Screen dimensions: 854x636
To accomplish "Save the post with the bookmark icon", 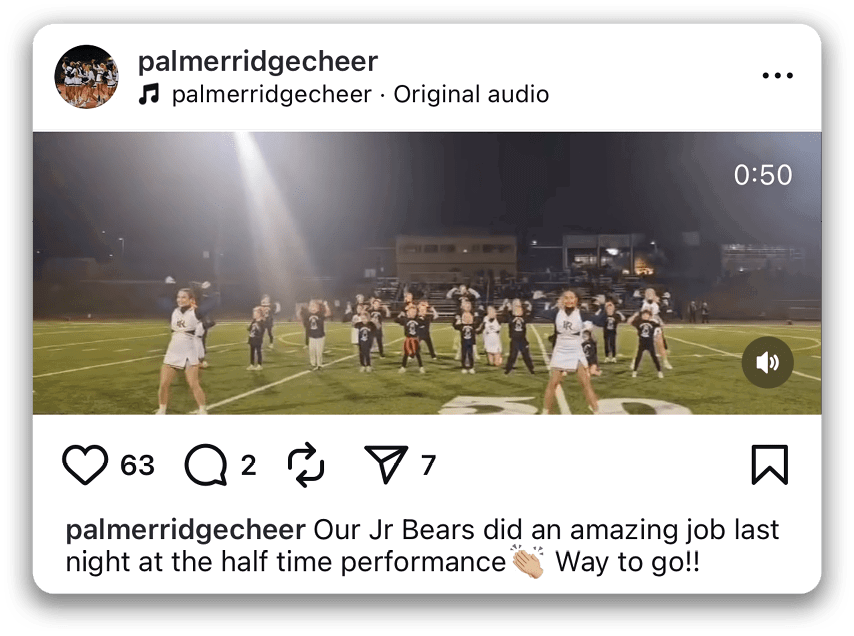I will [x=769, y=465].
